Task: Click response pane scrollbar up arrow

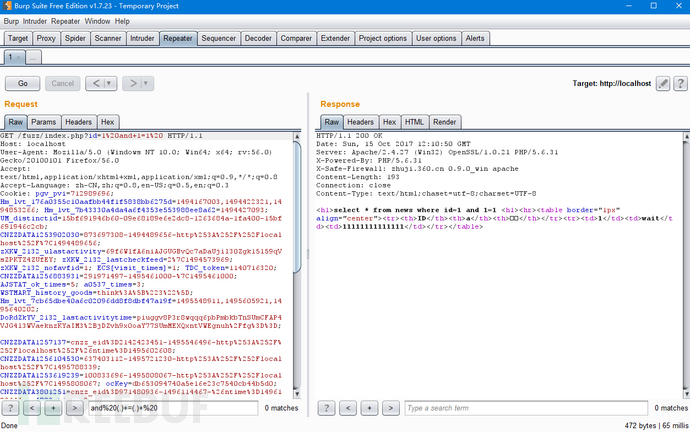Action: tap(686, 136)
